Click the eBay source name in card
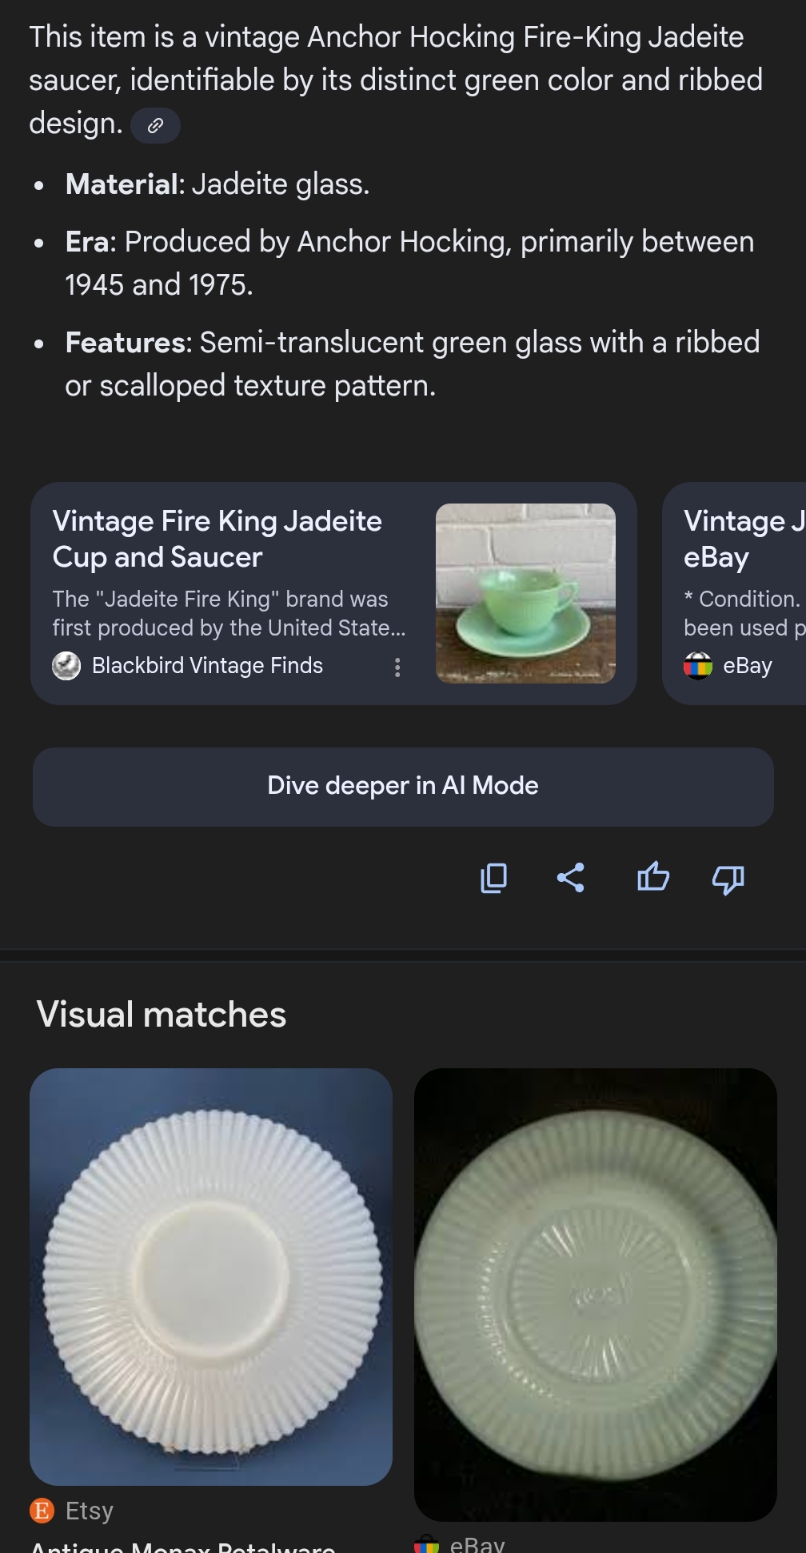The image size is (806, 1553). click(747, 666)
